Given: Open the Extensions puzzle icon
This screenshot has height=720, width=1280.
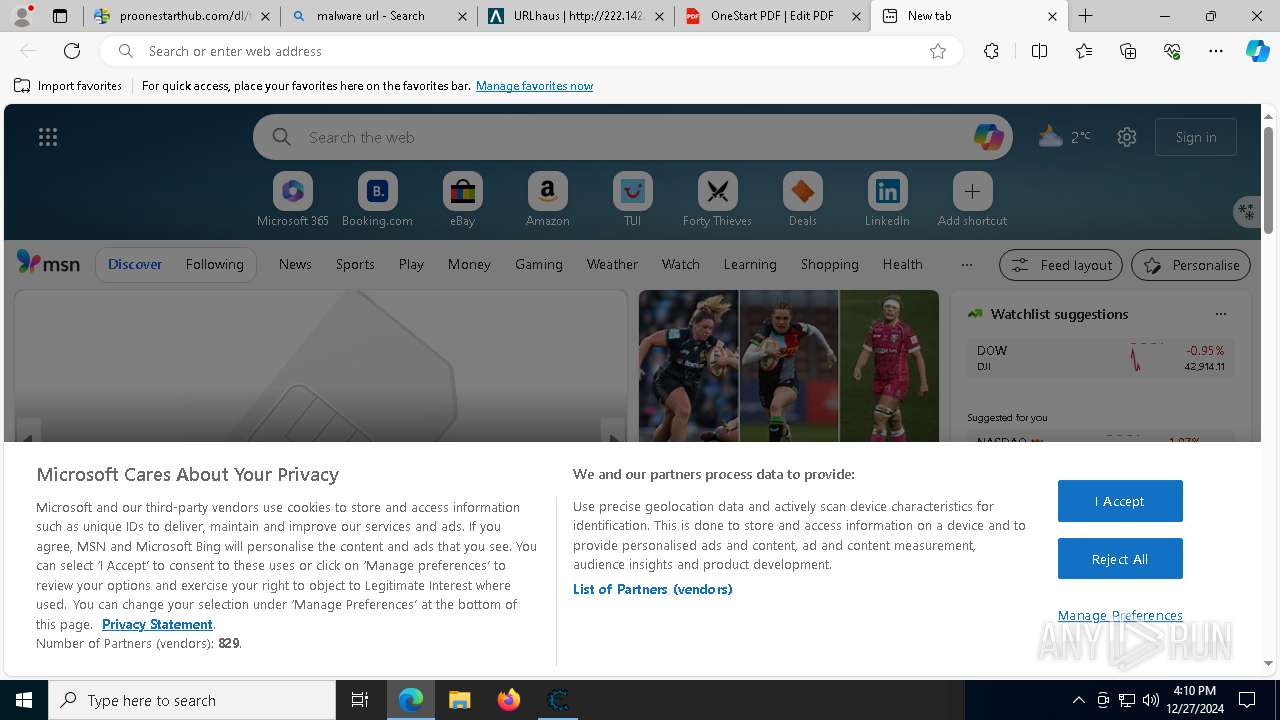Looking at the screenshot, I should pyautogui.click(x=991, y=51).
